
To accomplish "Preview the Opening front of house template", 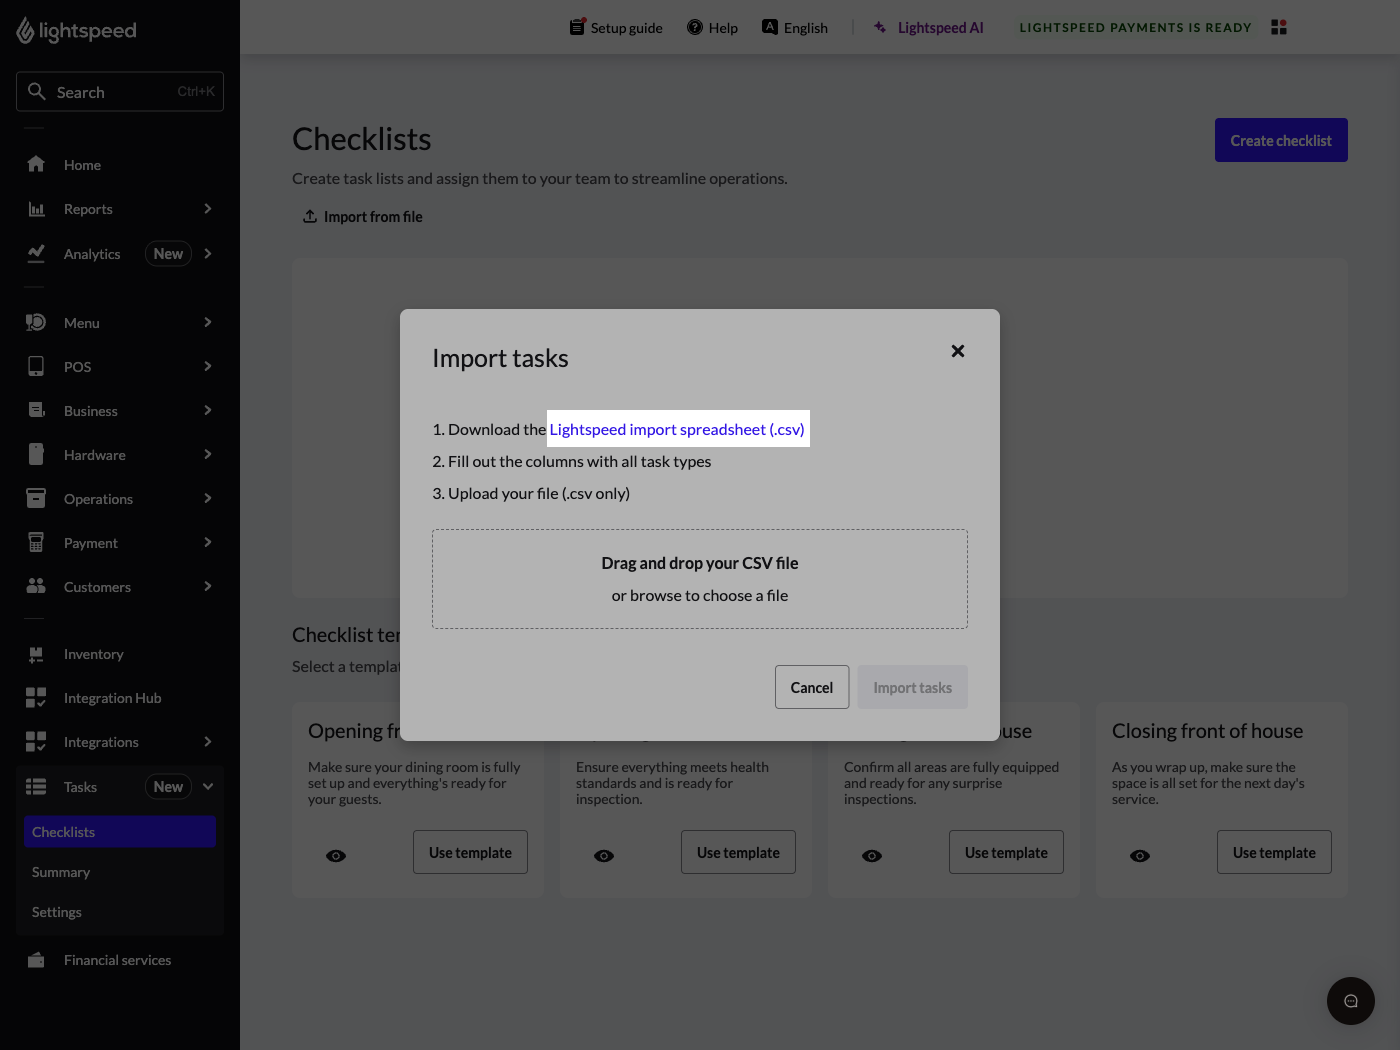I will (x=336, y=855).
